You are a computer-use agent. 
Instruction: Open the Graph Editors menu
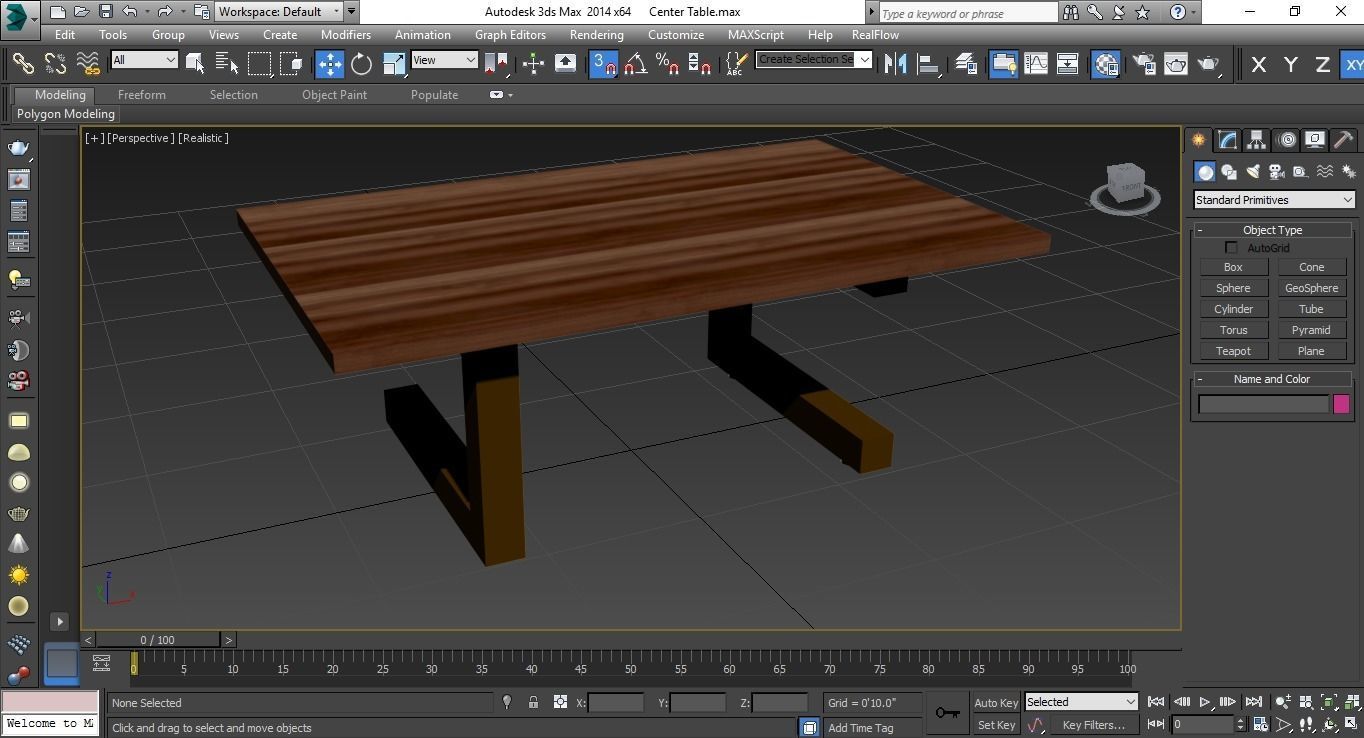(510, 34)
